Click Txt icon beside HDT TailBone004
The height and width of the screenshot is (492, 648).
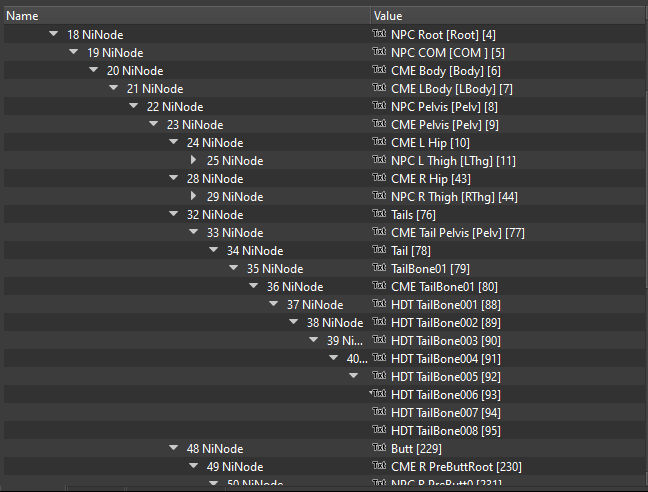click(x=379, y=358)
